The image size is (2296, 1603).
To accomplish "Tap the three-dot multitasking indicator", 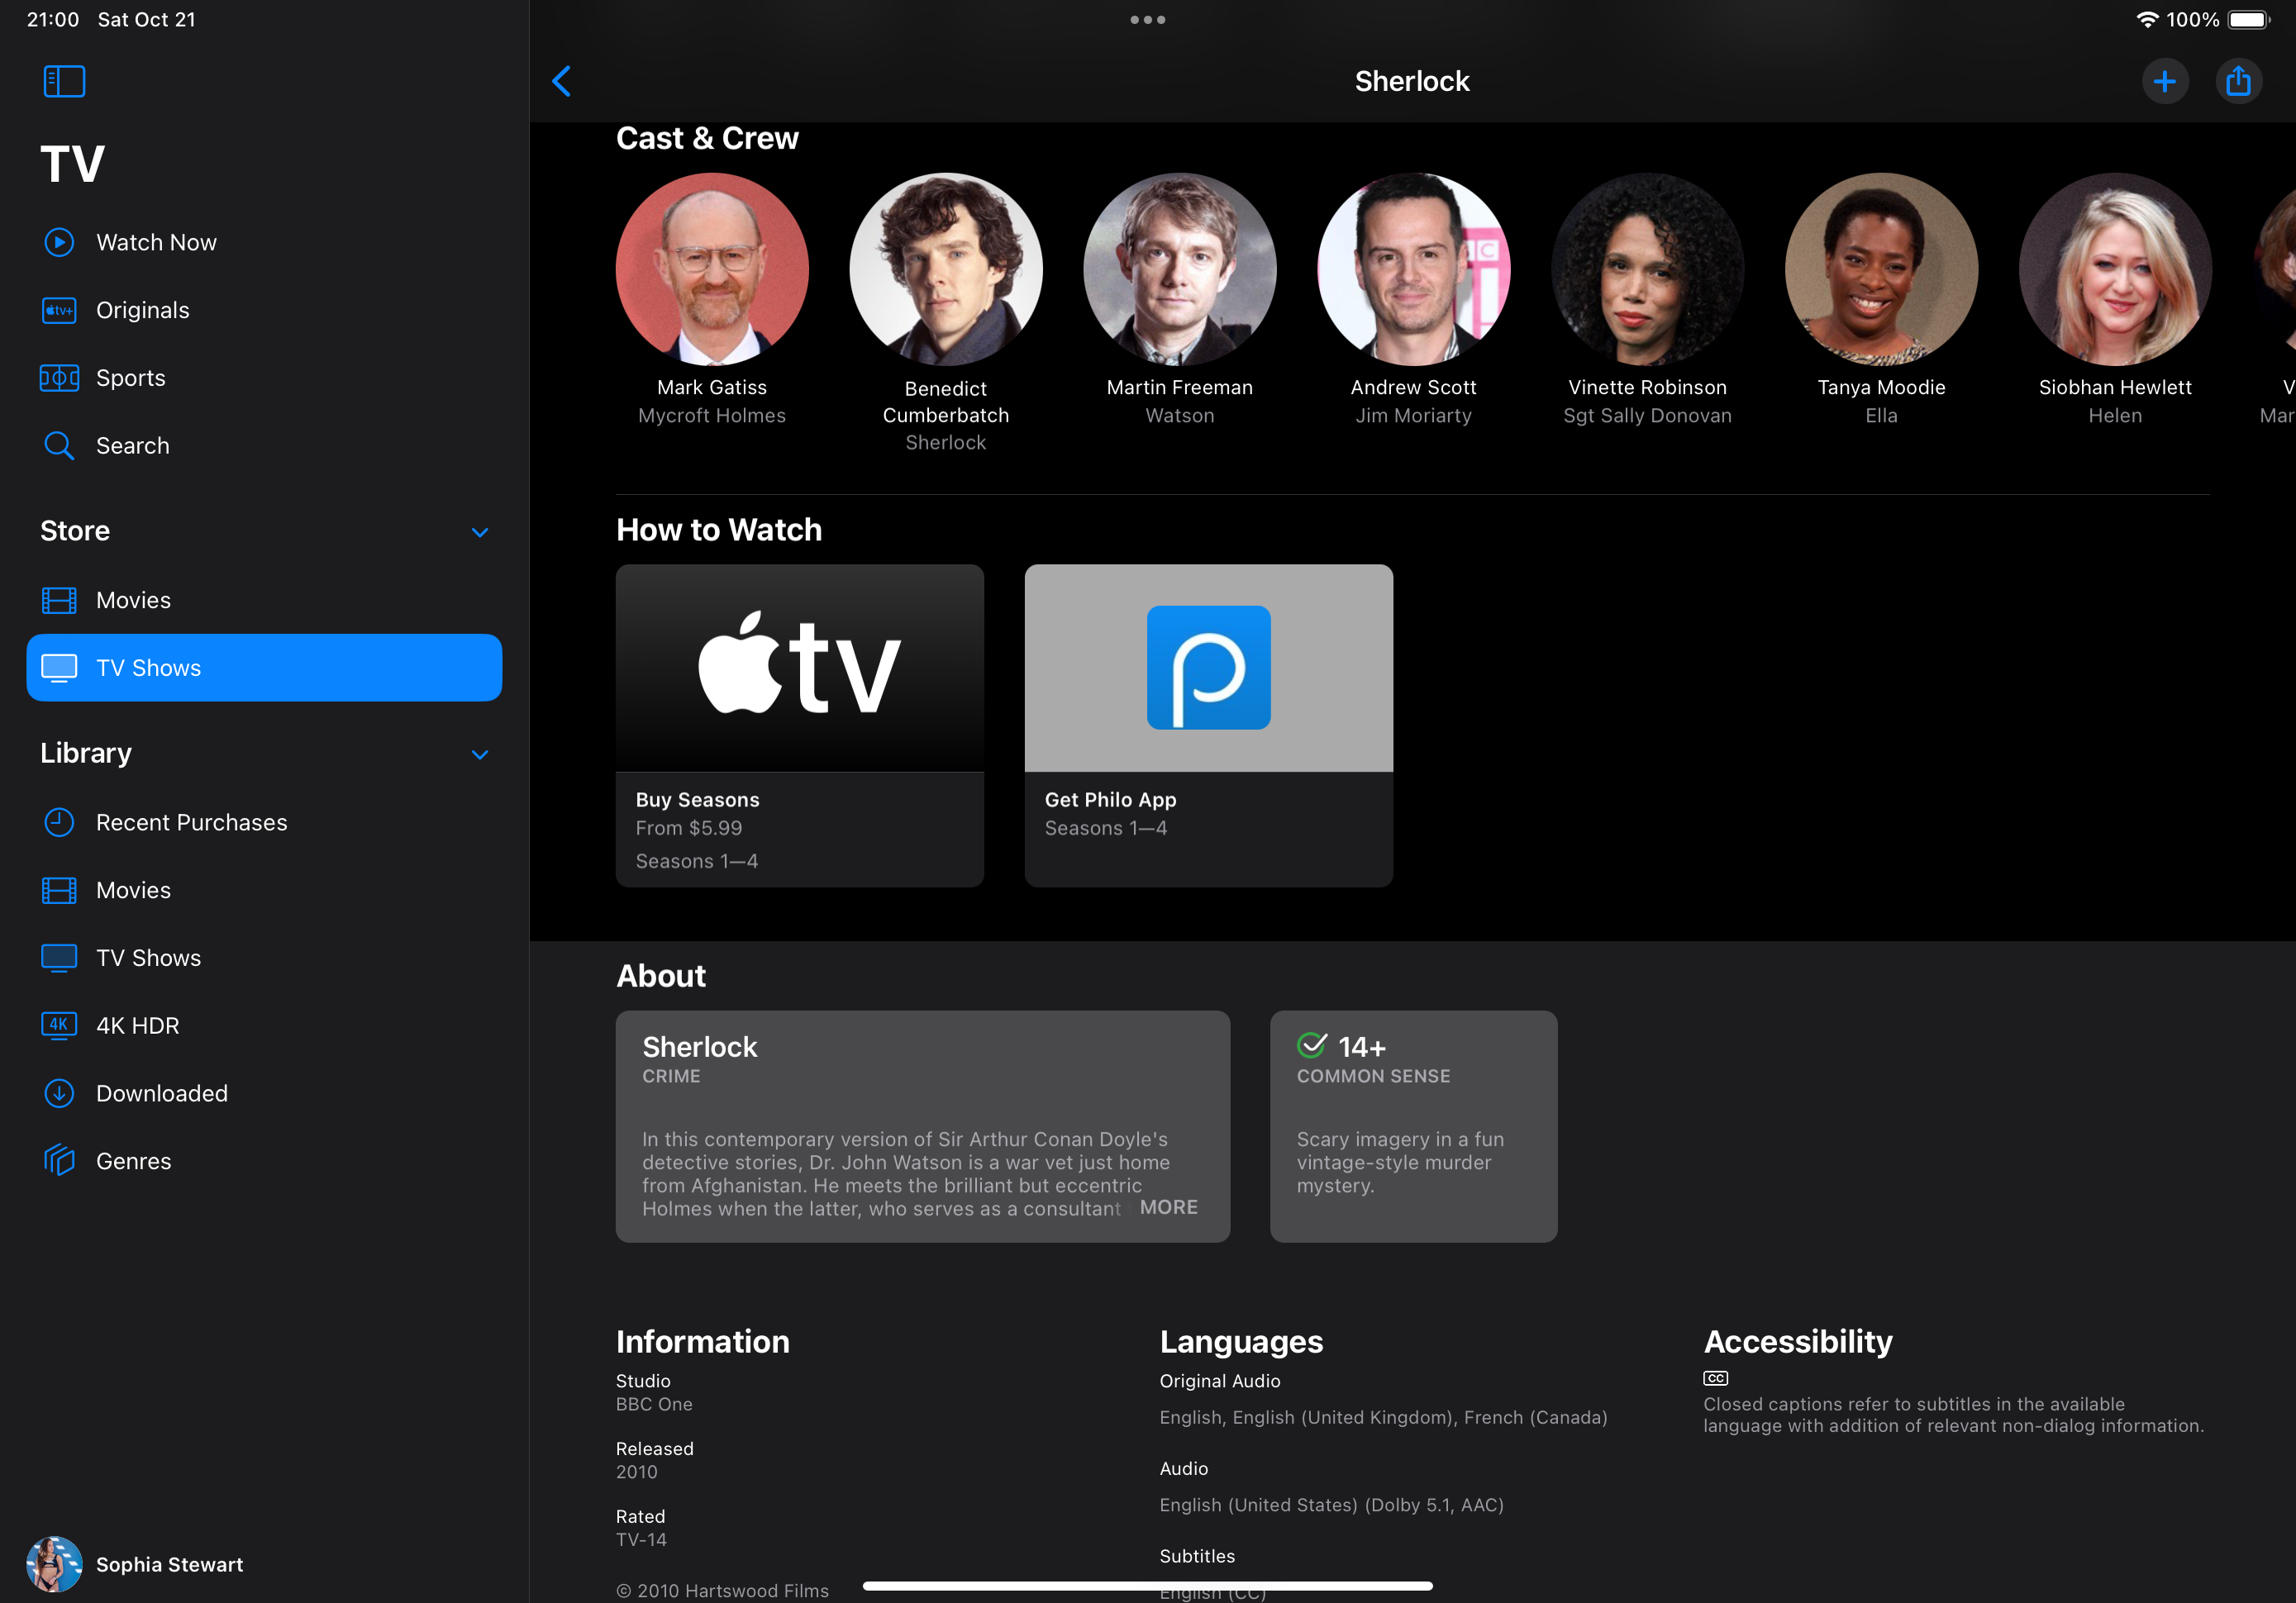I will tap(1148, 20).
